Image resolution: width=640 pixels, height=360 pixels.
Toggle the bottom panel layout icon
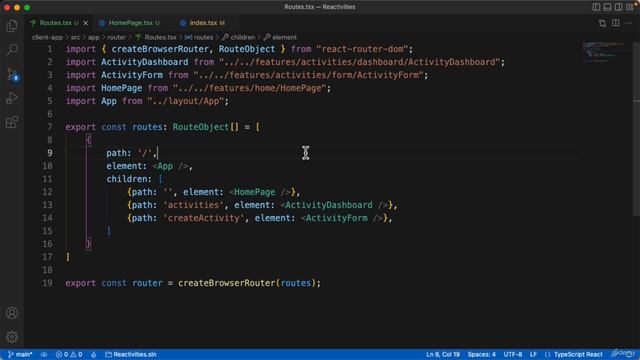pyautogui.click(x=607, y=7)
